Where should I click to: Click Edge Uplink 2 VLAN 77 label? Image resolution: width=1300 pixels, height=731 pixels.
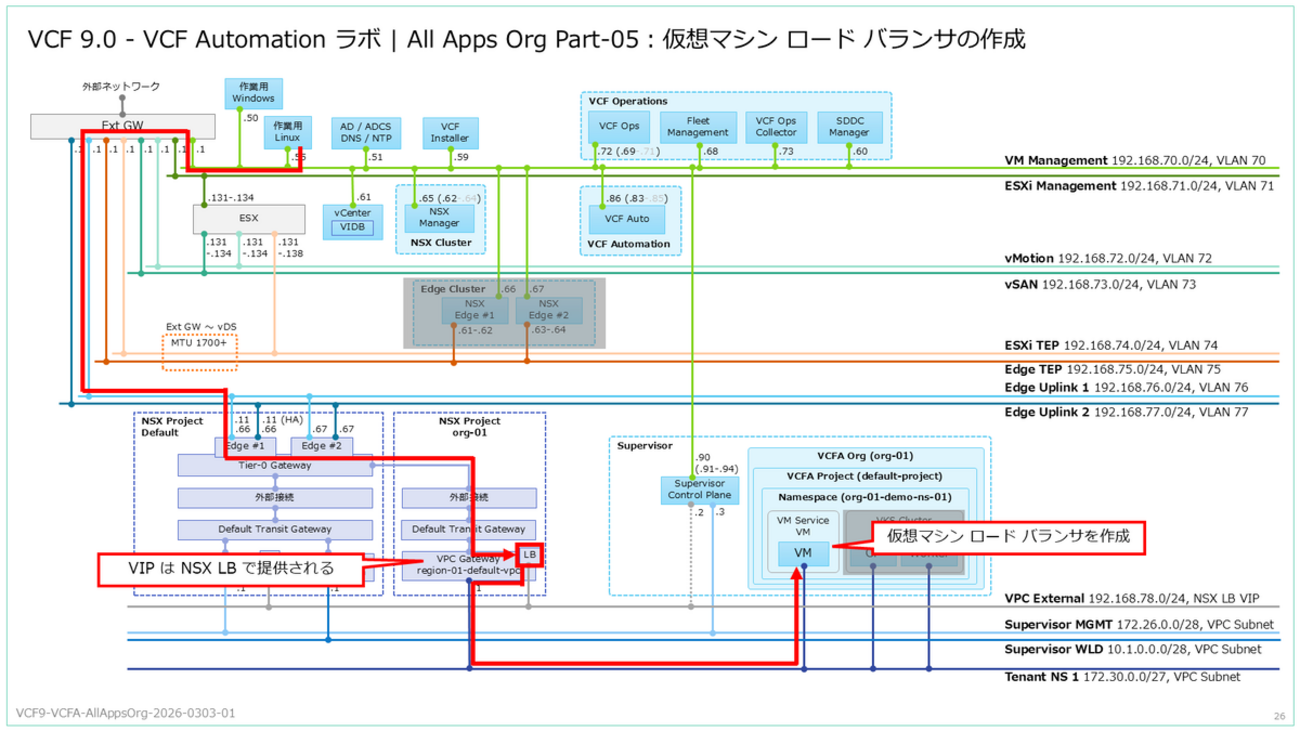(x=1126, y=411)
